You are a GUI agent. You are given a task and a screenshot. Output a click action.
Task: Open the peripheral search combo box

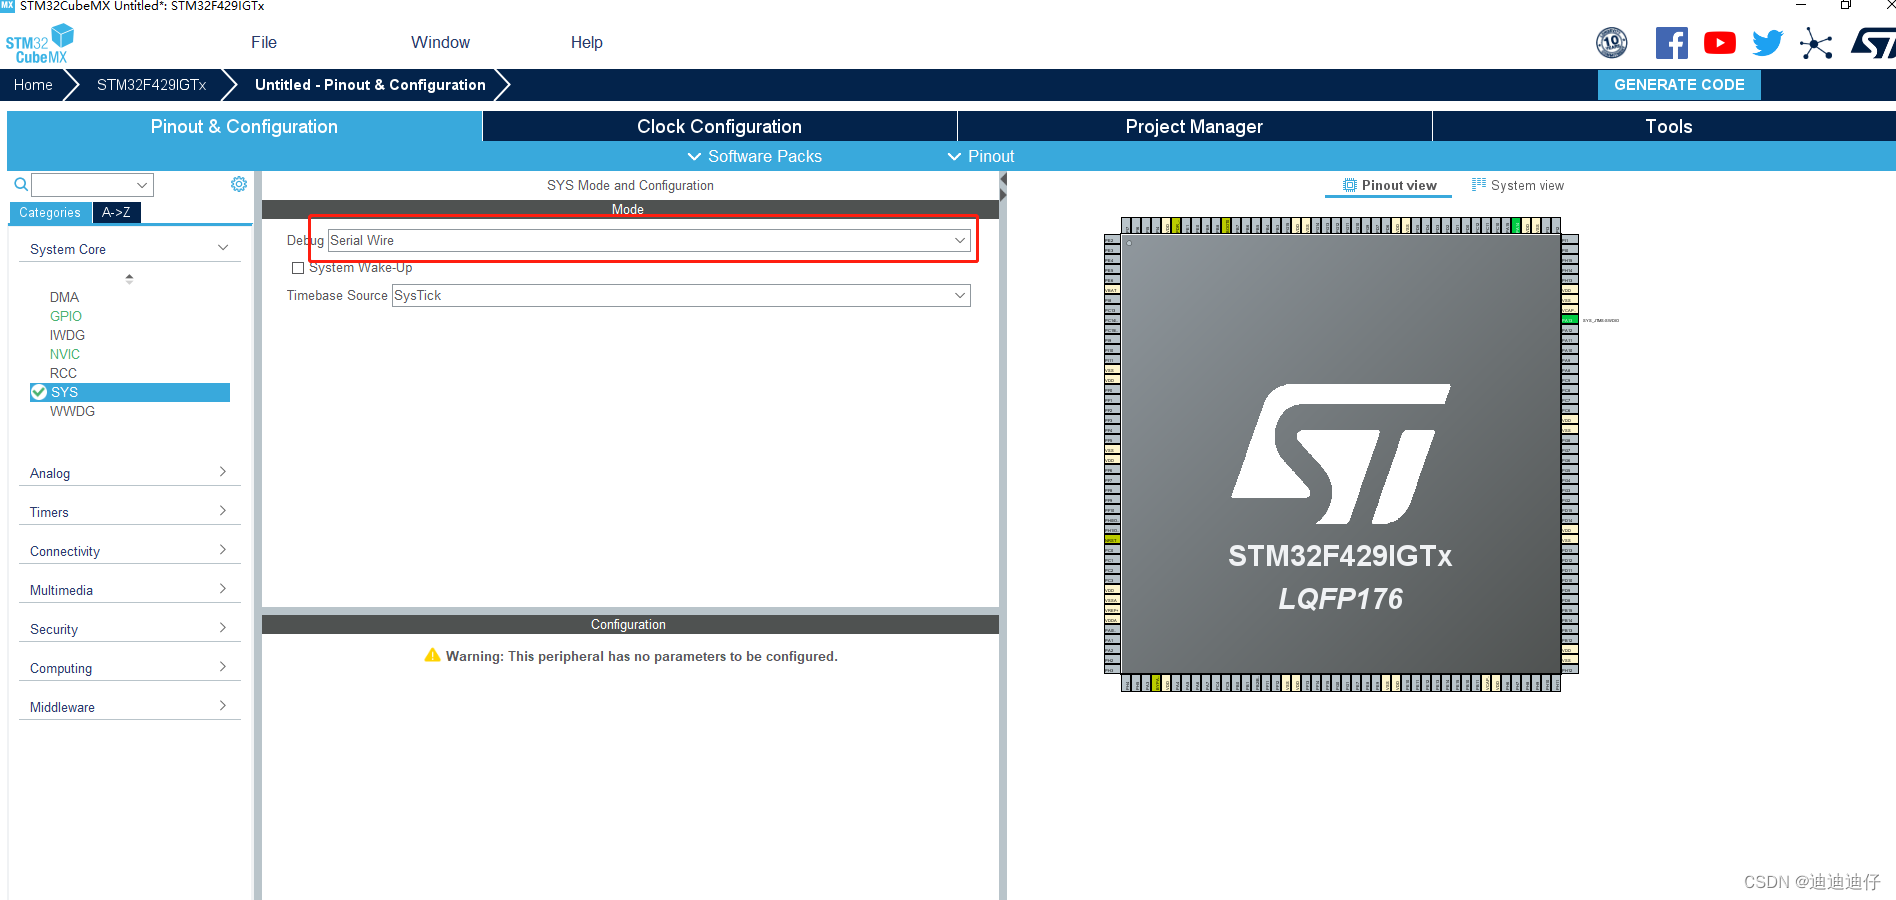point(92,185)
